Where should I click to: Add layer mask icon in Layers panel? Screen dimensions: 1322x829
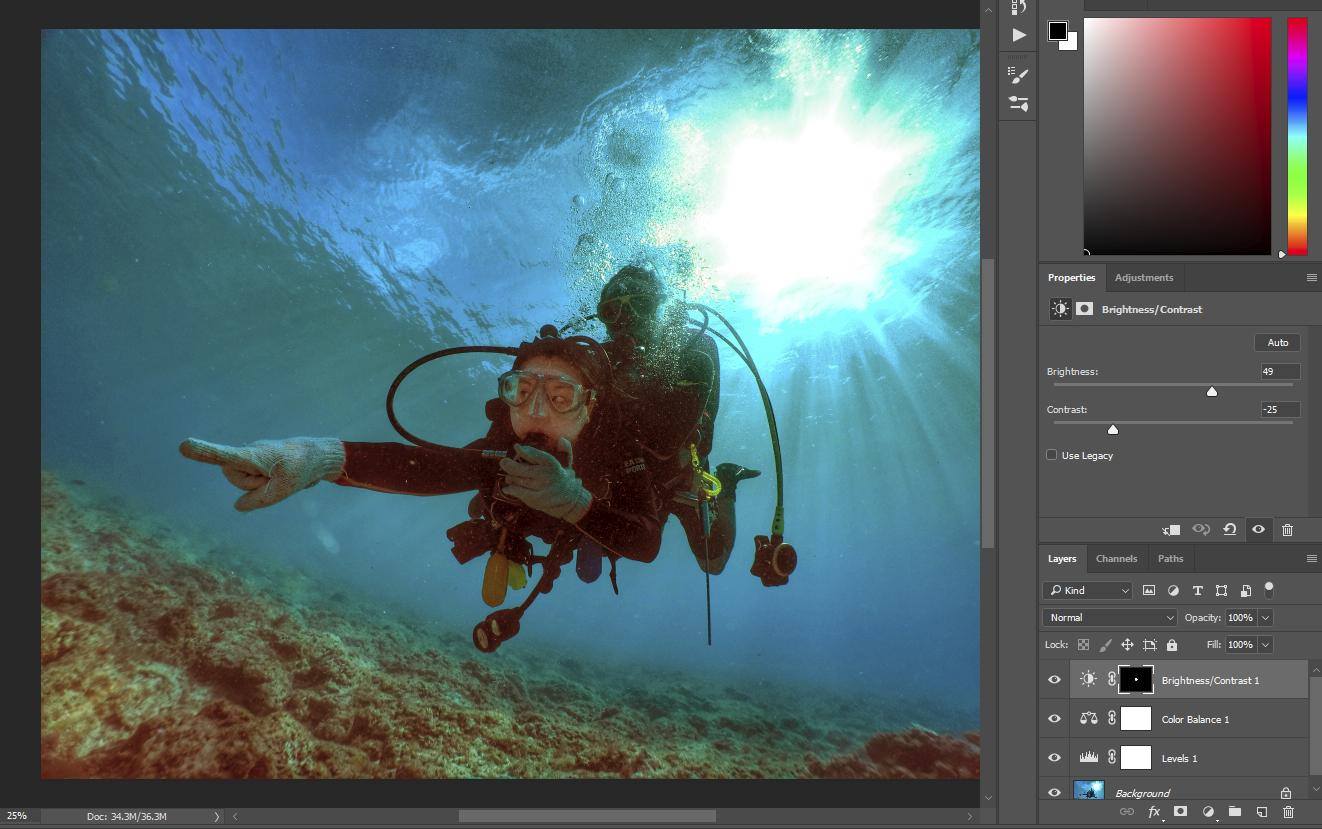(x=1180, y=812)
